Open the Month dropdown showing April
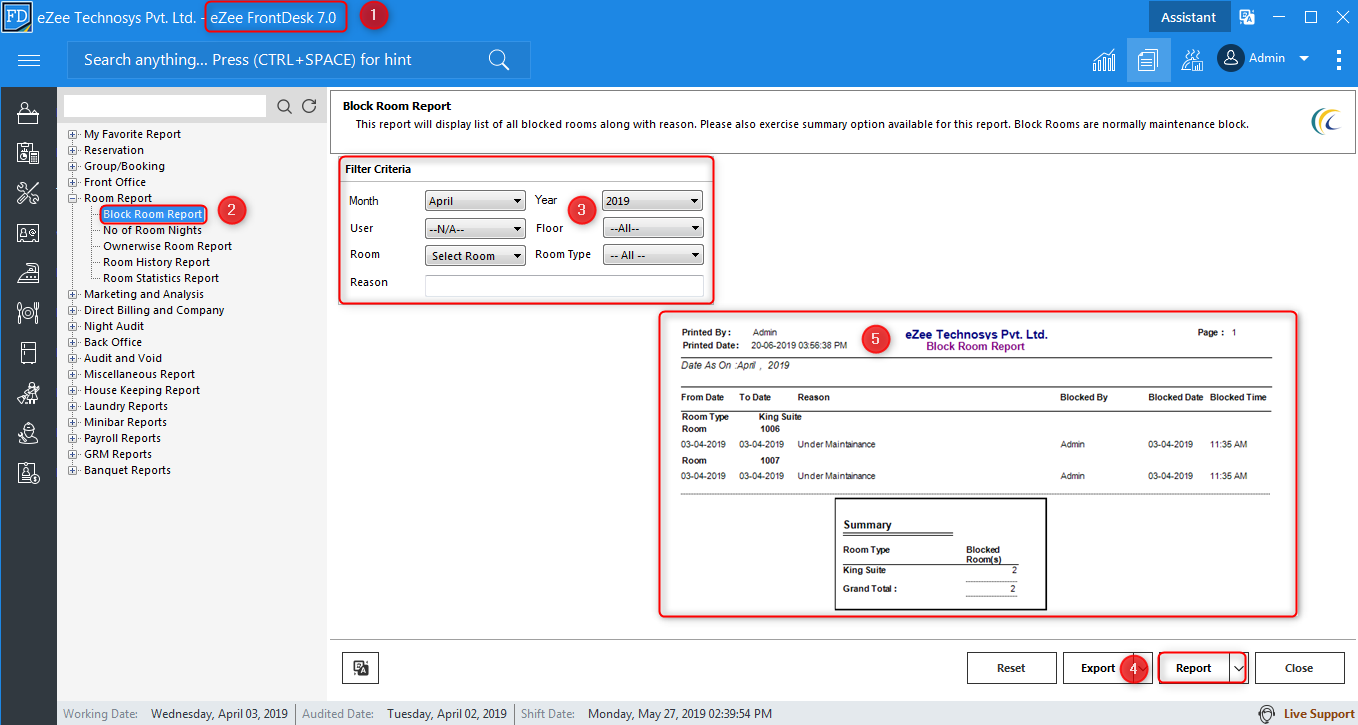Image resolution: width=1358 pixels, height=725 pixels. pos(475,201)
